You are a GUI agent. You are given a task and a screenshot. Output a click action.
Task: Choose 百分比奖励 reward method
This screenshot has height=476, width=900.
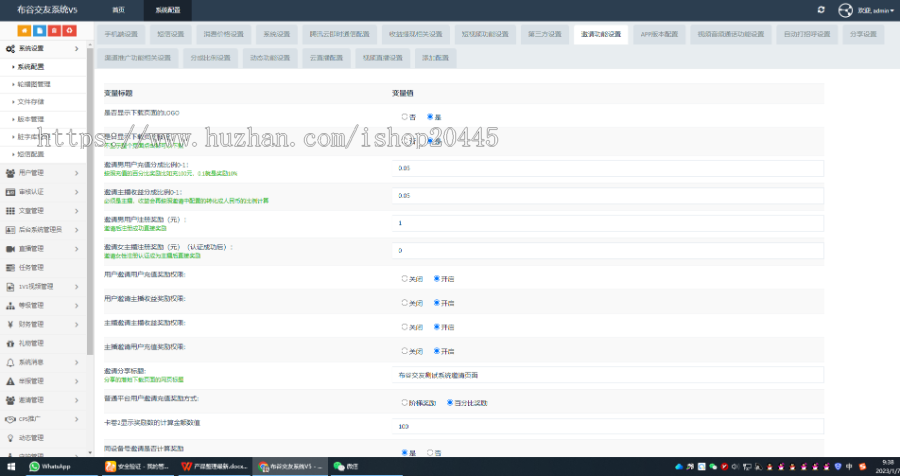450,403
